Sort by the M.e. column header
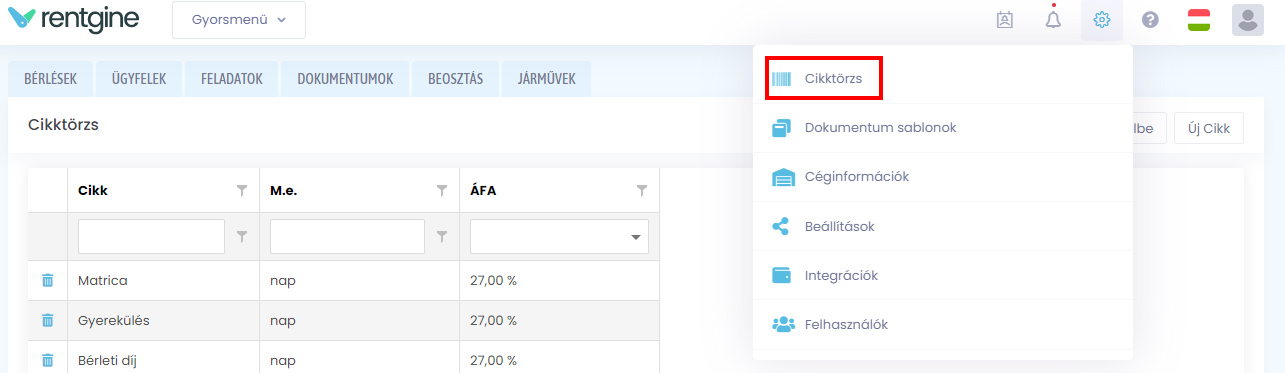Viewport: 1285px width, 373px height. pyautogui.click(x=284, y=190)
